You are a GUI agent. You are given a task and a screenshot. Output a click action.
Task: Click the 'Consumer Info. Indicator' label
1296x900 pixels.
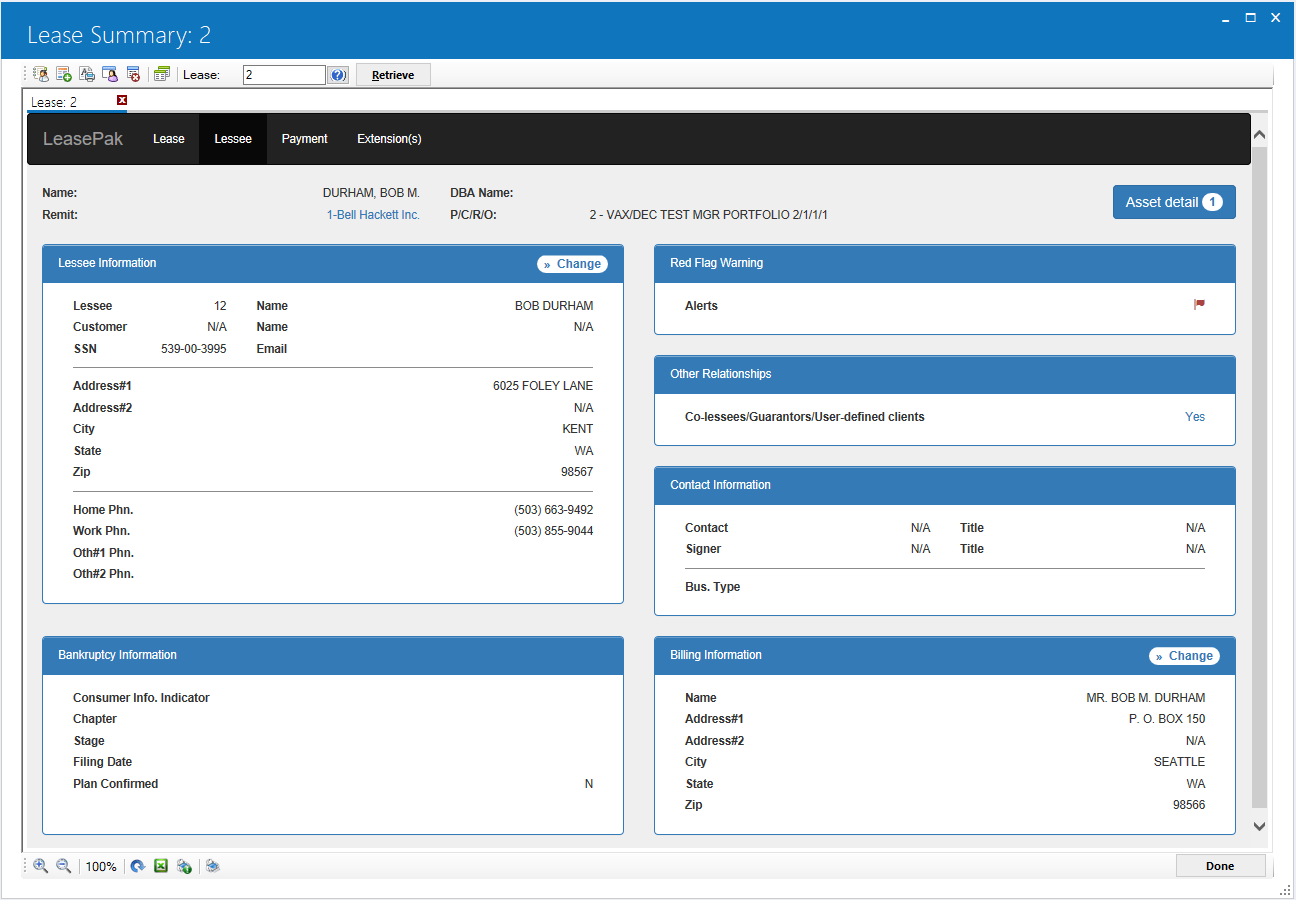(141, 698)
